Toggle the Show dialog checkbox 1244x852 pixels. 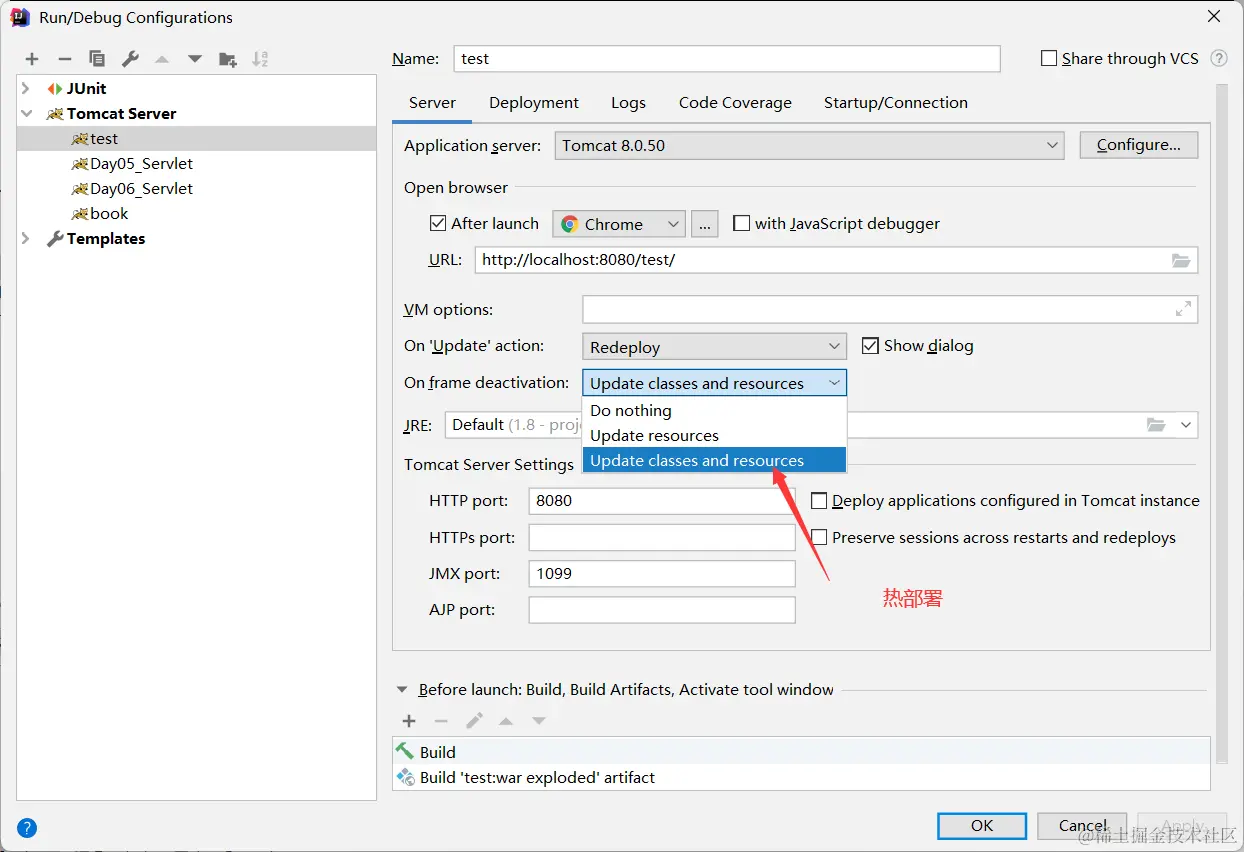(870, 346)
